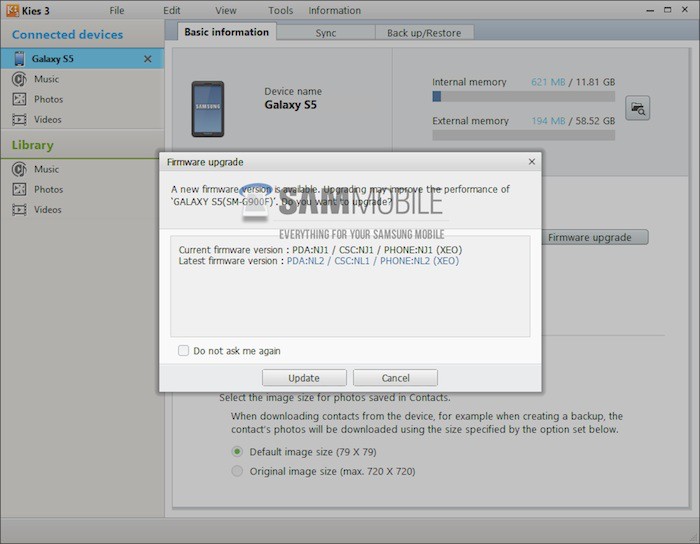Switch to the Sync tab
Image resolution: width=700 pixels, height=544 pixels.
coord(326,33)
